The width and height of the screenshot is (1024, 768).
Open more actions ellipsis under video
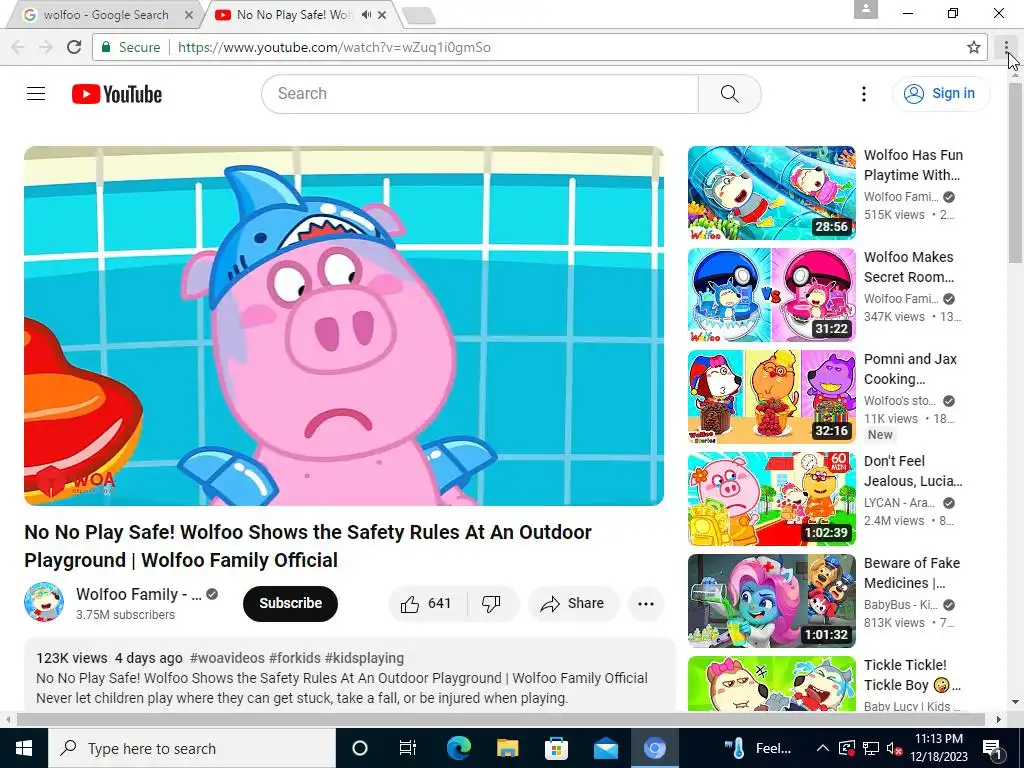pos(646,603)
